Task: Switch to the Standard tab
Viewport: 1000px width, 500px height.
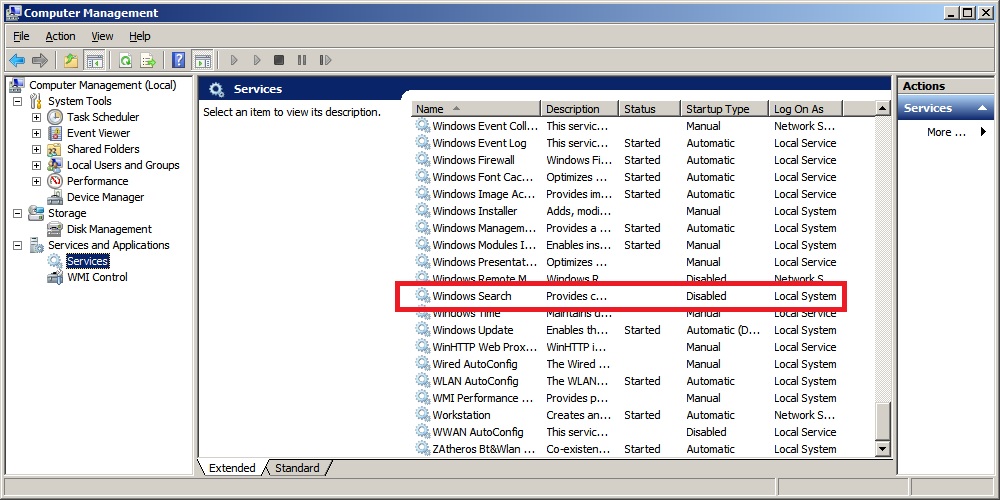Action: click(x=297, y=468)
